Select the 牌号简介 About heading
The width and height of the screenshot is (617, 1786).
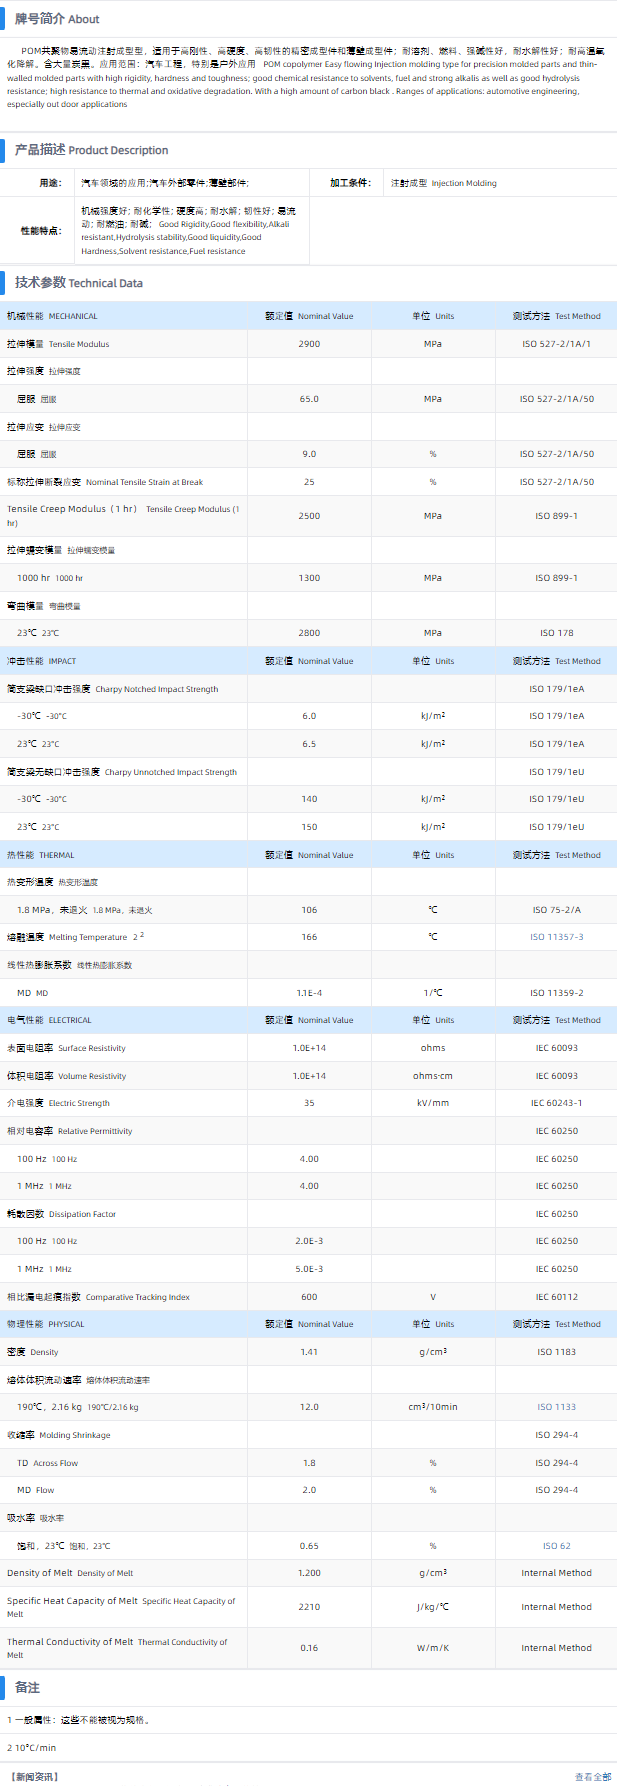click(57, 19)
